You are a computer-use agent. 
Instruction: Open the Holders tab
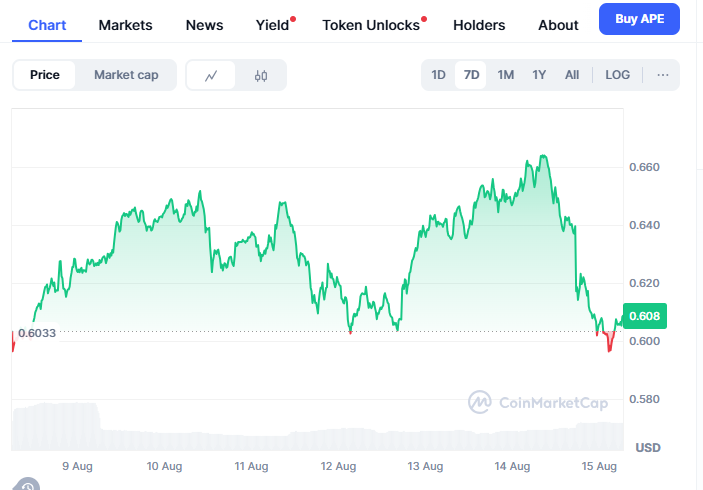[479, 25]
